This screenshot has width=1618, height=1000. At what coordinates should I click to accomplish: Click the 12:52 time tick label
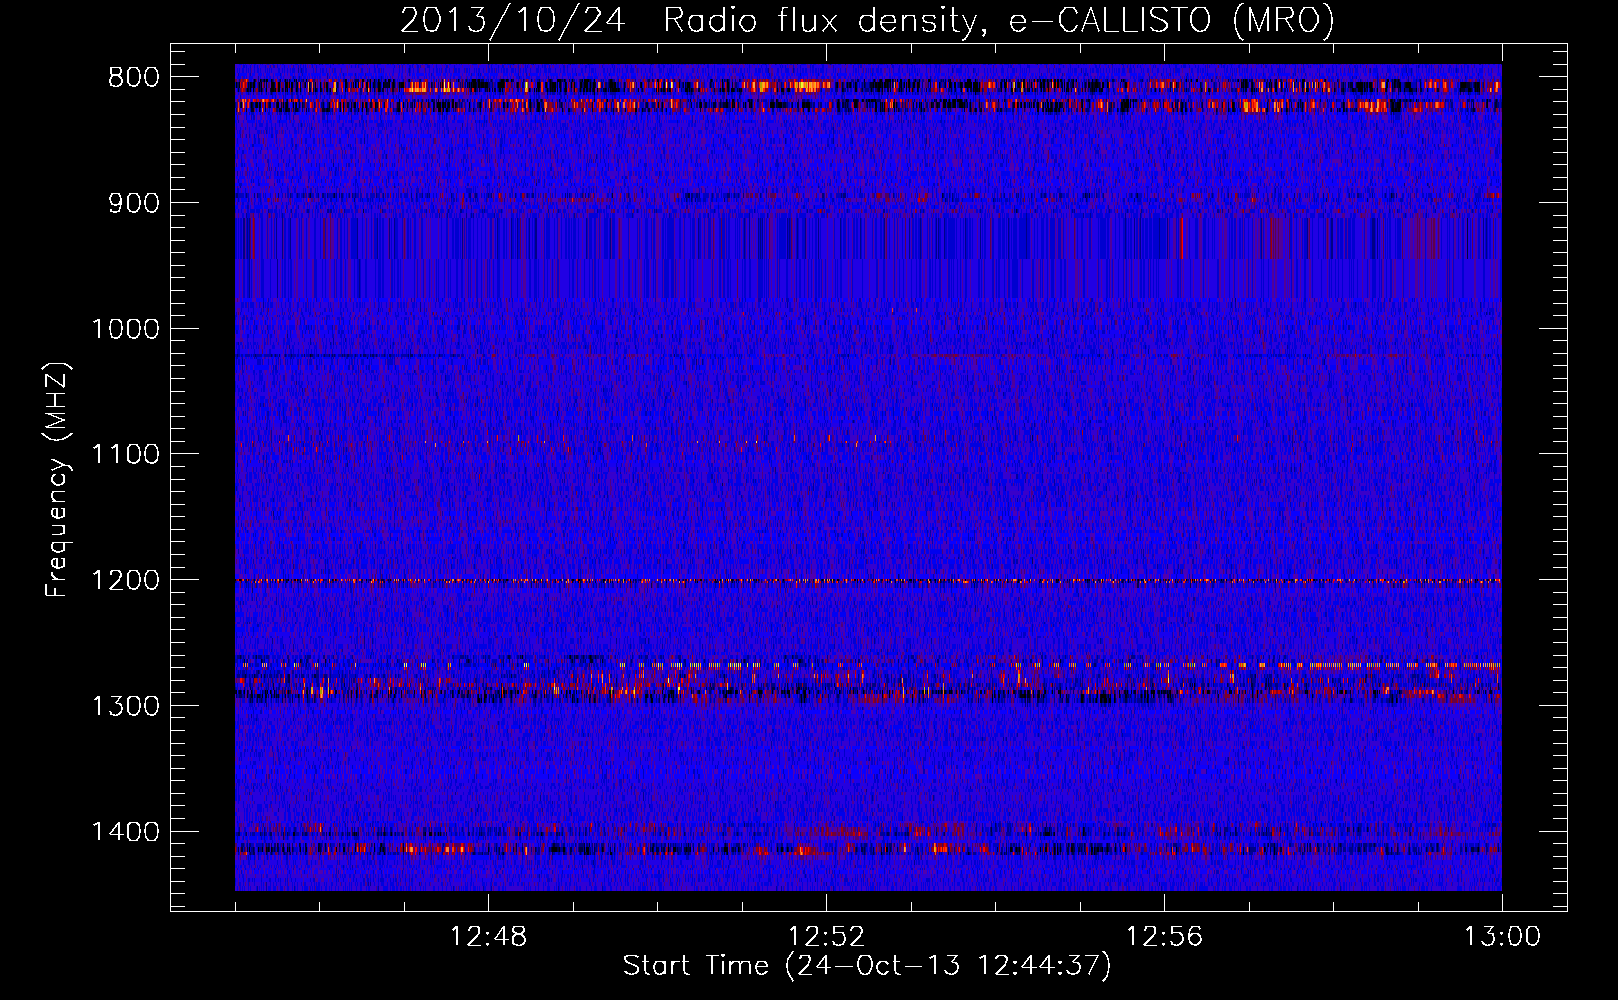(826, 937)
